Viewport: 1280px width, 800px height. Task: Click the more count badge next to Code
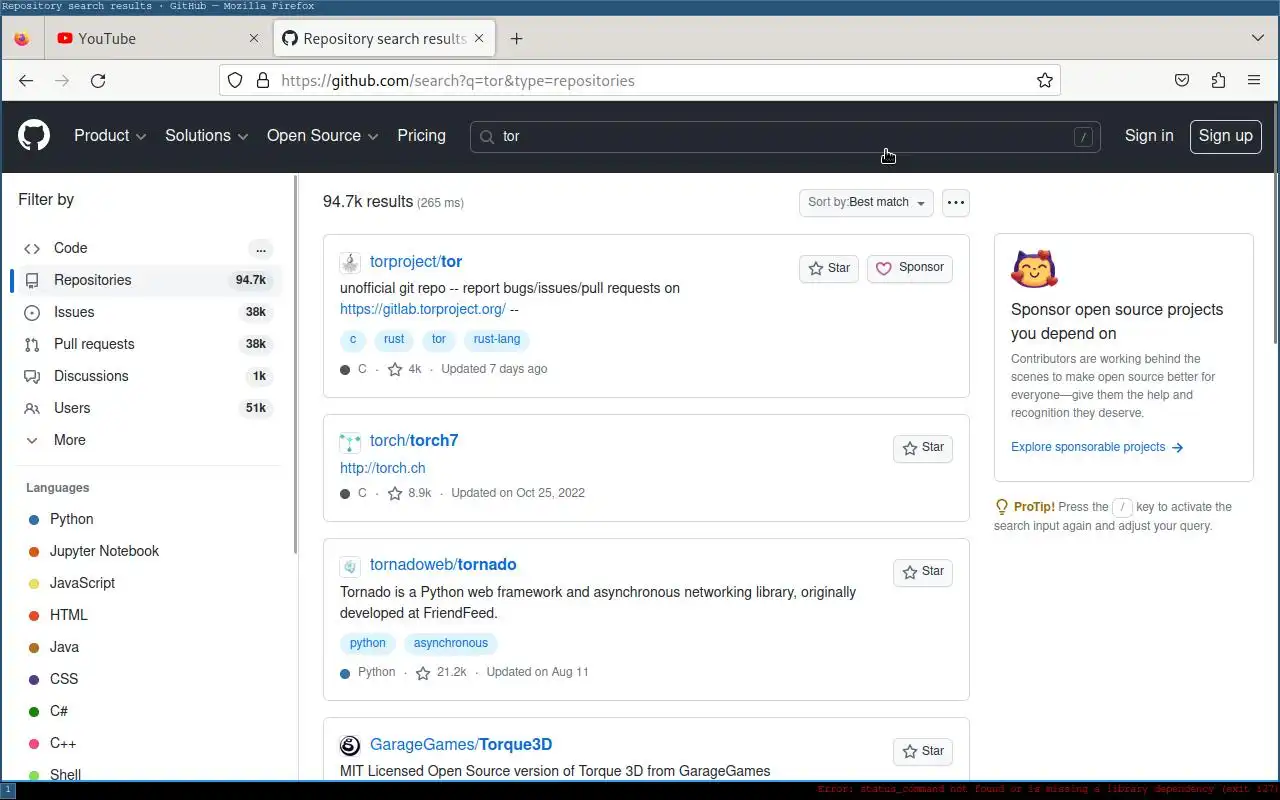coord(260,249)
